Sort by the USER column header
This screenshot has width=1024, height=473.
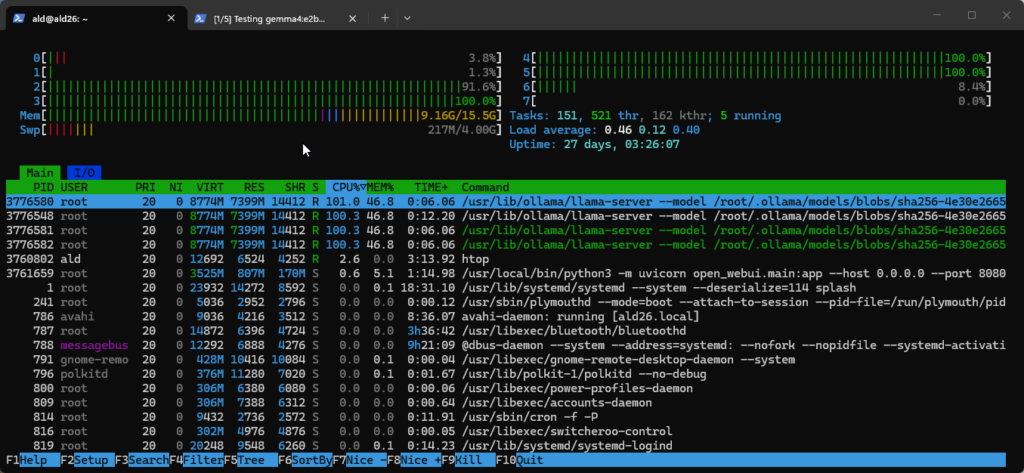(x=74, y=188)
